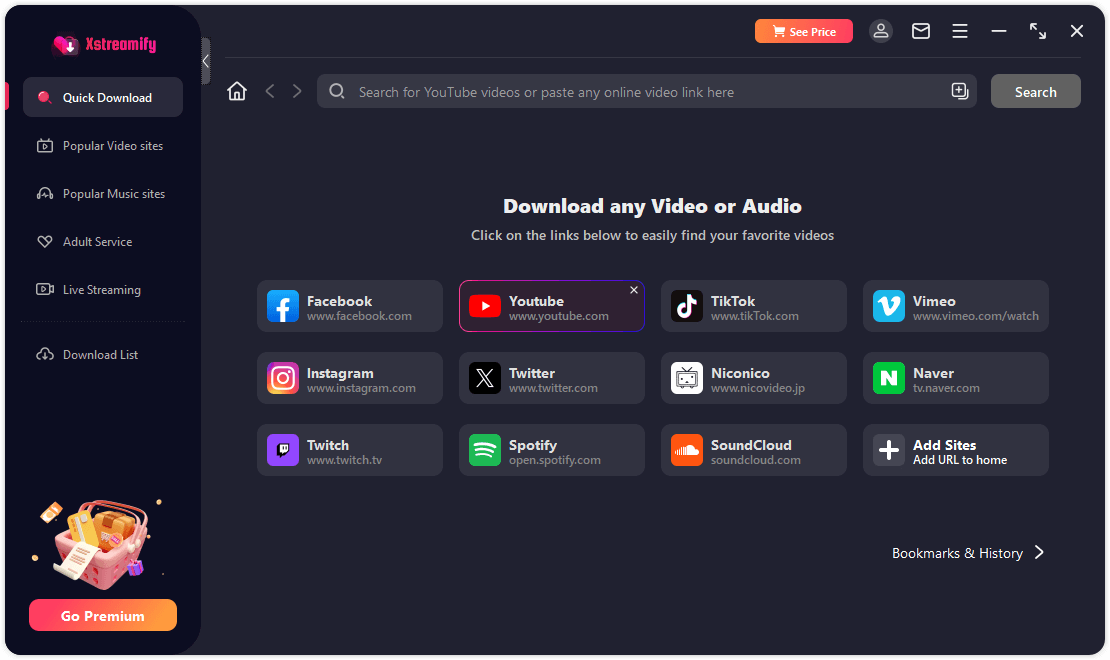The height and width of the screenshot is (660, 1110).
Task: Open the hamburger main menu
Action: tap(960, 31)
